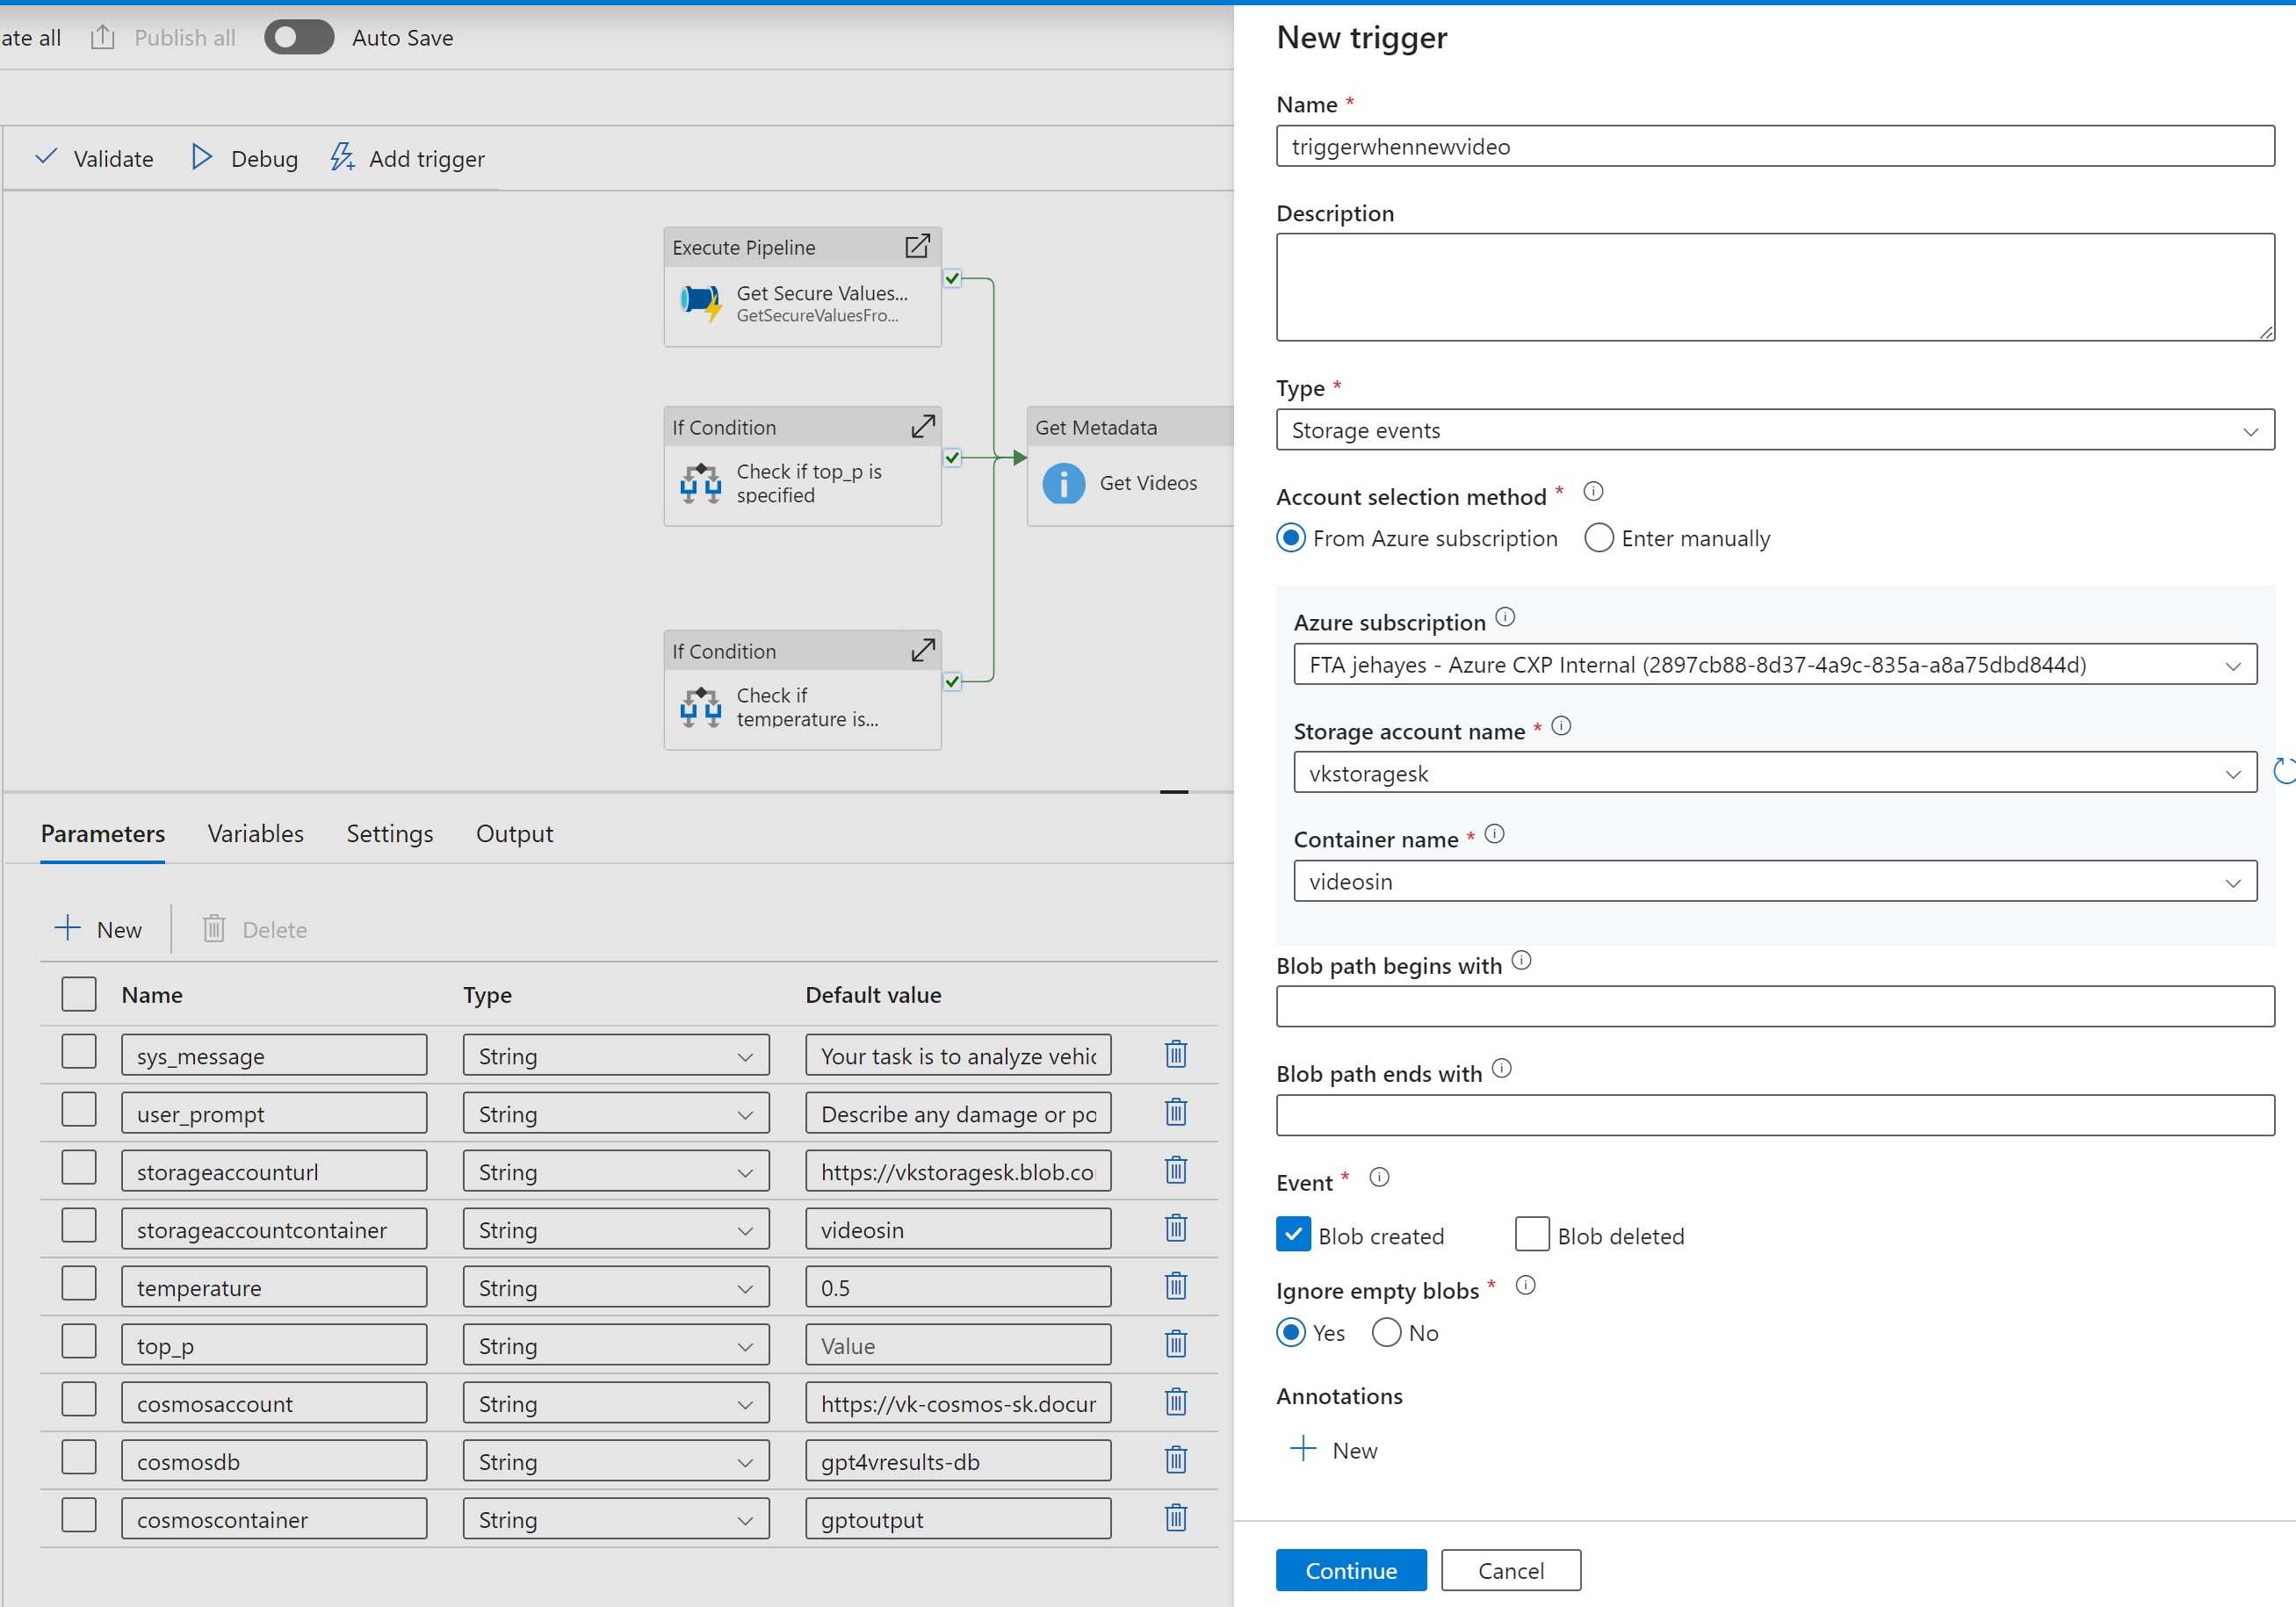Tick the sys_message row checkbox
Screen dimensions: 2296x1607
pos(79,1052)
